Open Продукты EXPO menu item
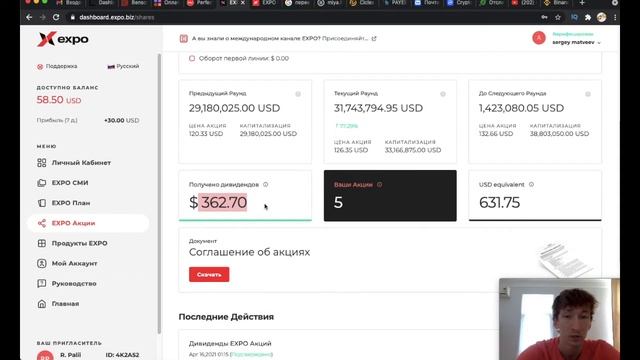 (88, 243)
